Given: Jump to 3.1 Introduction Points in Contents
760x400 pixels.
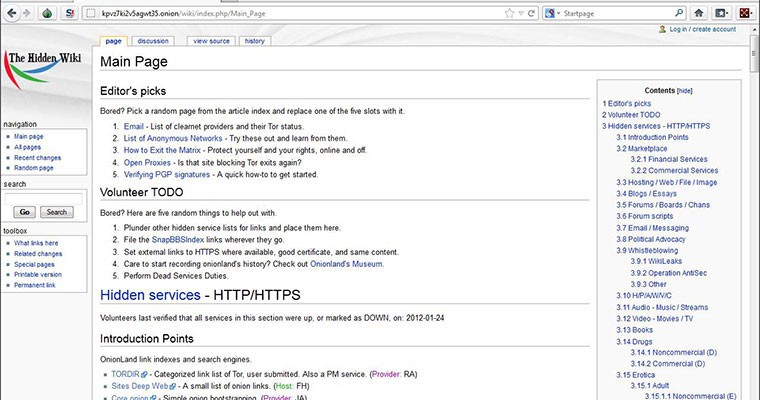Looking at the screenshot, I should coord(652,138).
